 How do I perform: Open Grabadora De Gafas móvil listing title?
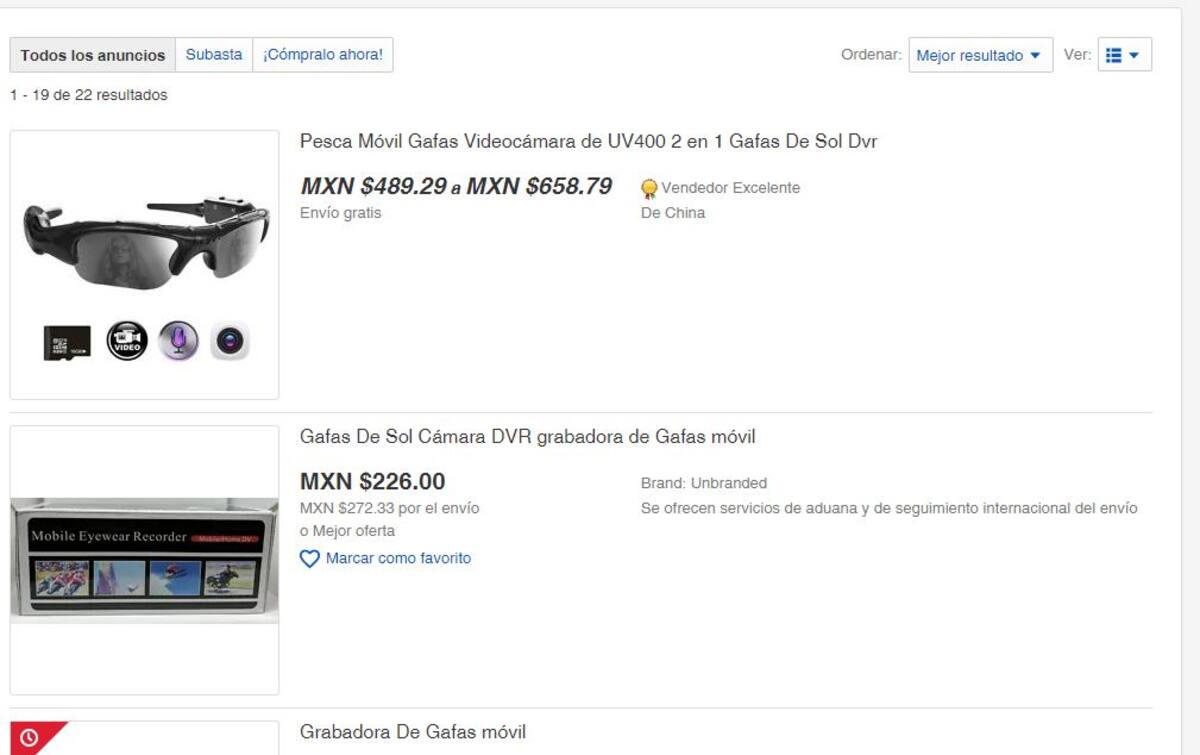pyautogui.click(x=413, y=732)
